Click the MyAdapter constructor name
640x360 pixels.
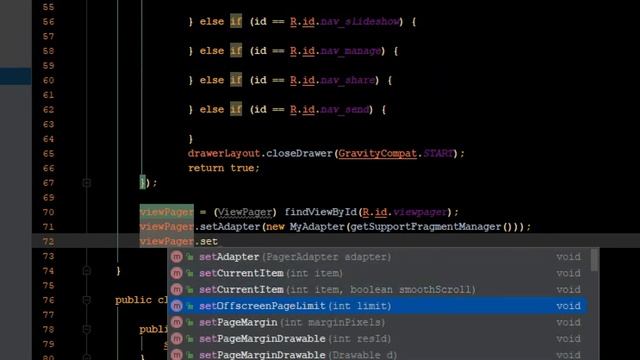[317, 227]
